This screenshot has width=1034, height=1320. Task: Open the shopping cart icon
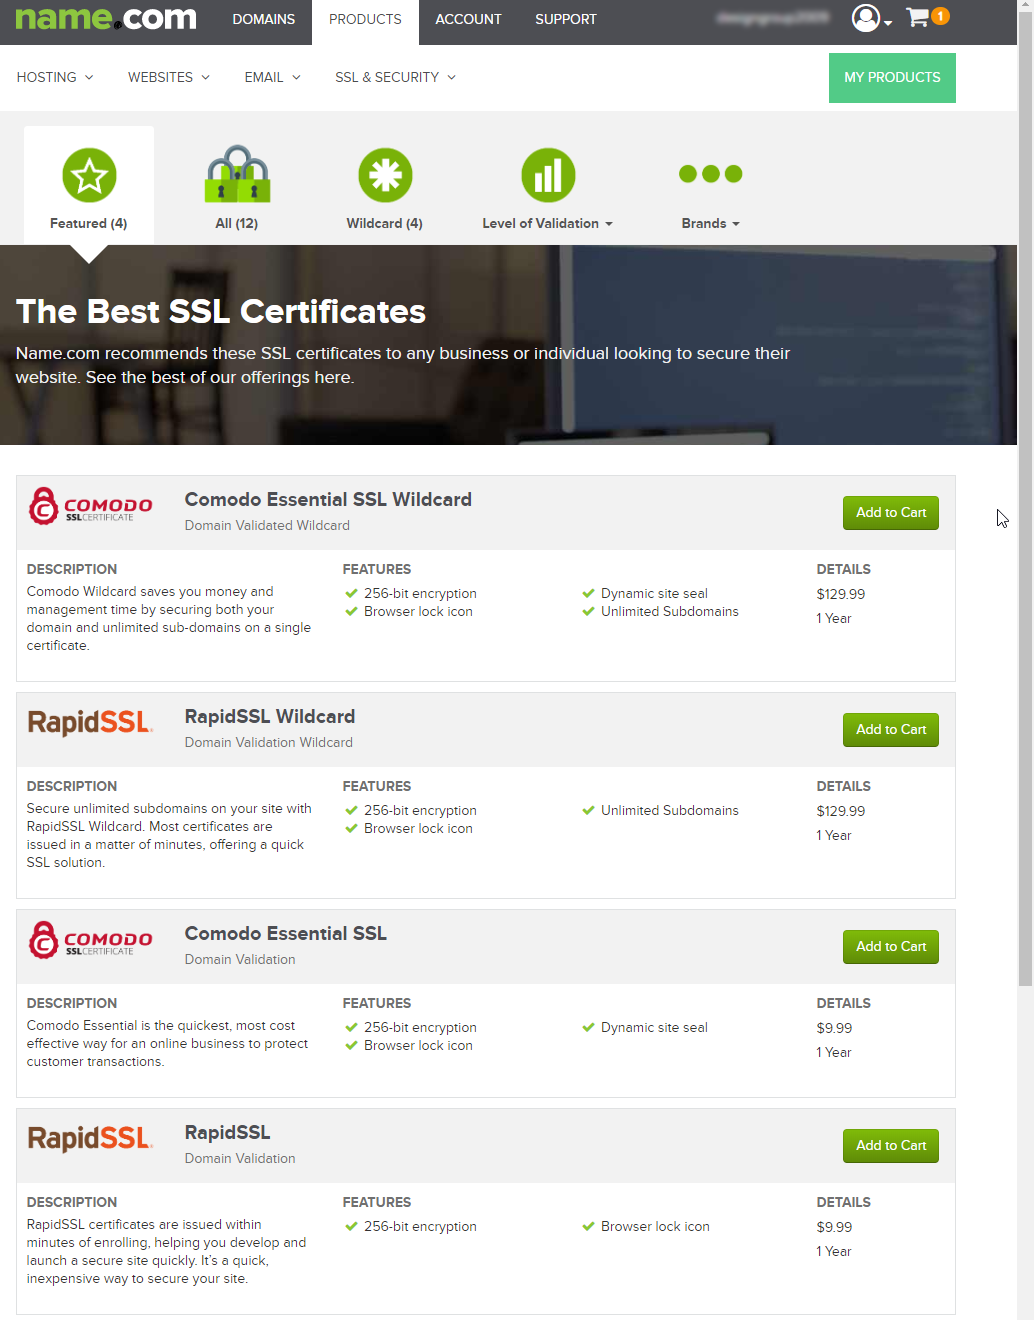[917, 17]
